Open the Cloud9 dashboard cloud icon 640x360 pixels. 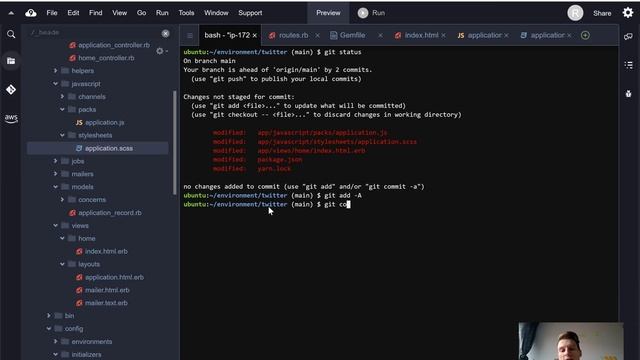(31, 13)
